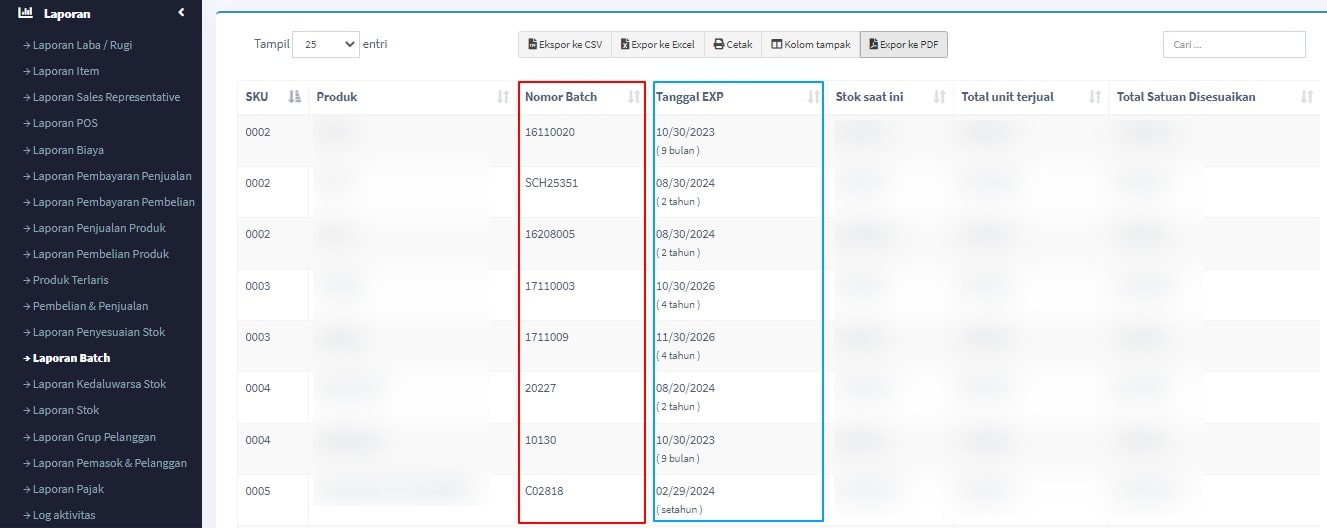1327x528 pixels.
Task: Open Laporan Pajak report
Action: 63,489
